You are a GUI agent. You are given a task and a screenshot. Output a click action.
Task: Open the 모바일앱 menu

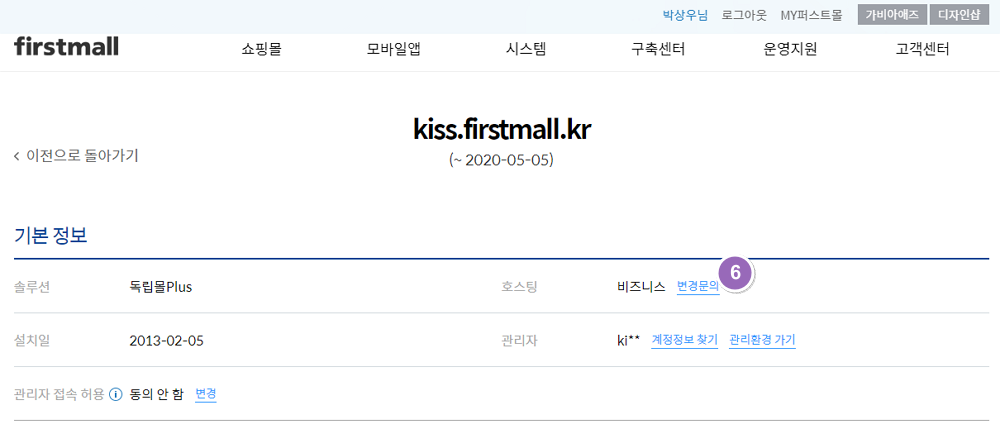(393, 49)
